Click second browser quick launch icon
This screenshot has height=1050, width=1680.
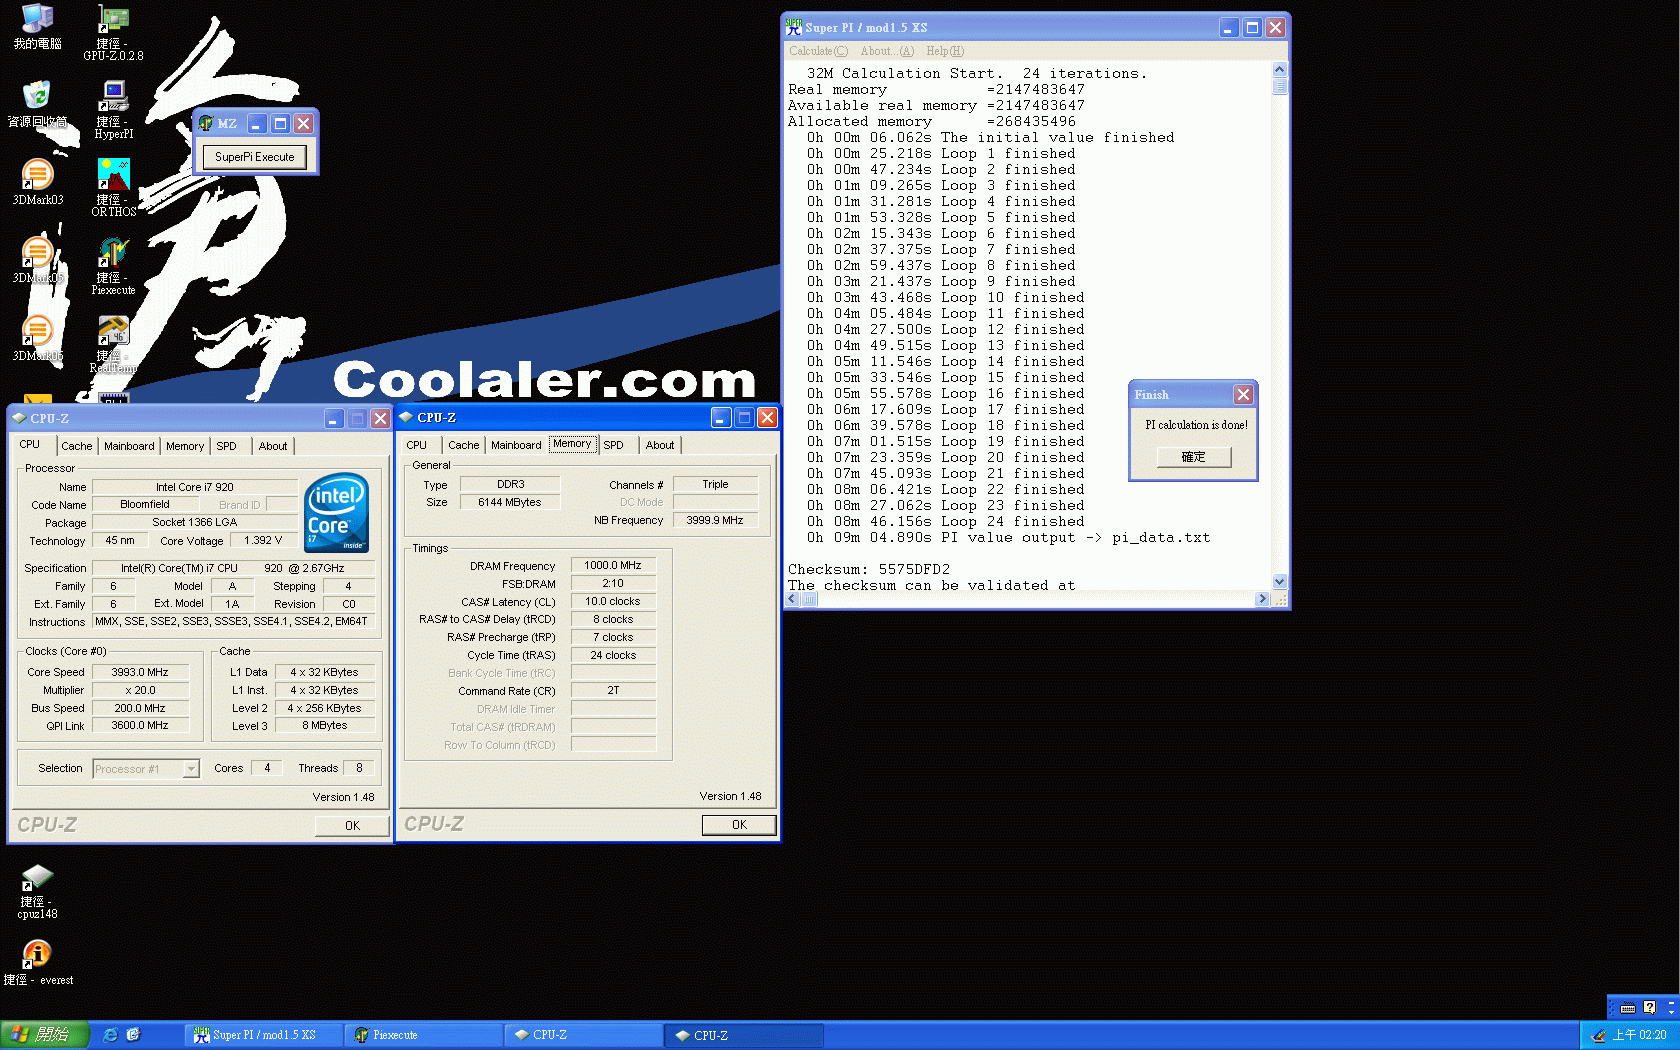pos(133,1035)
